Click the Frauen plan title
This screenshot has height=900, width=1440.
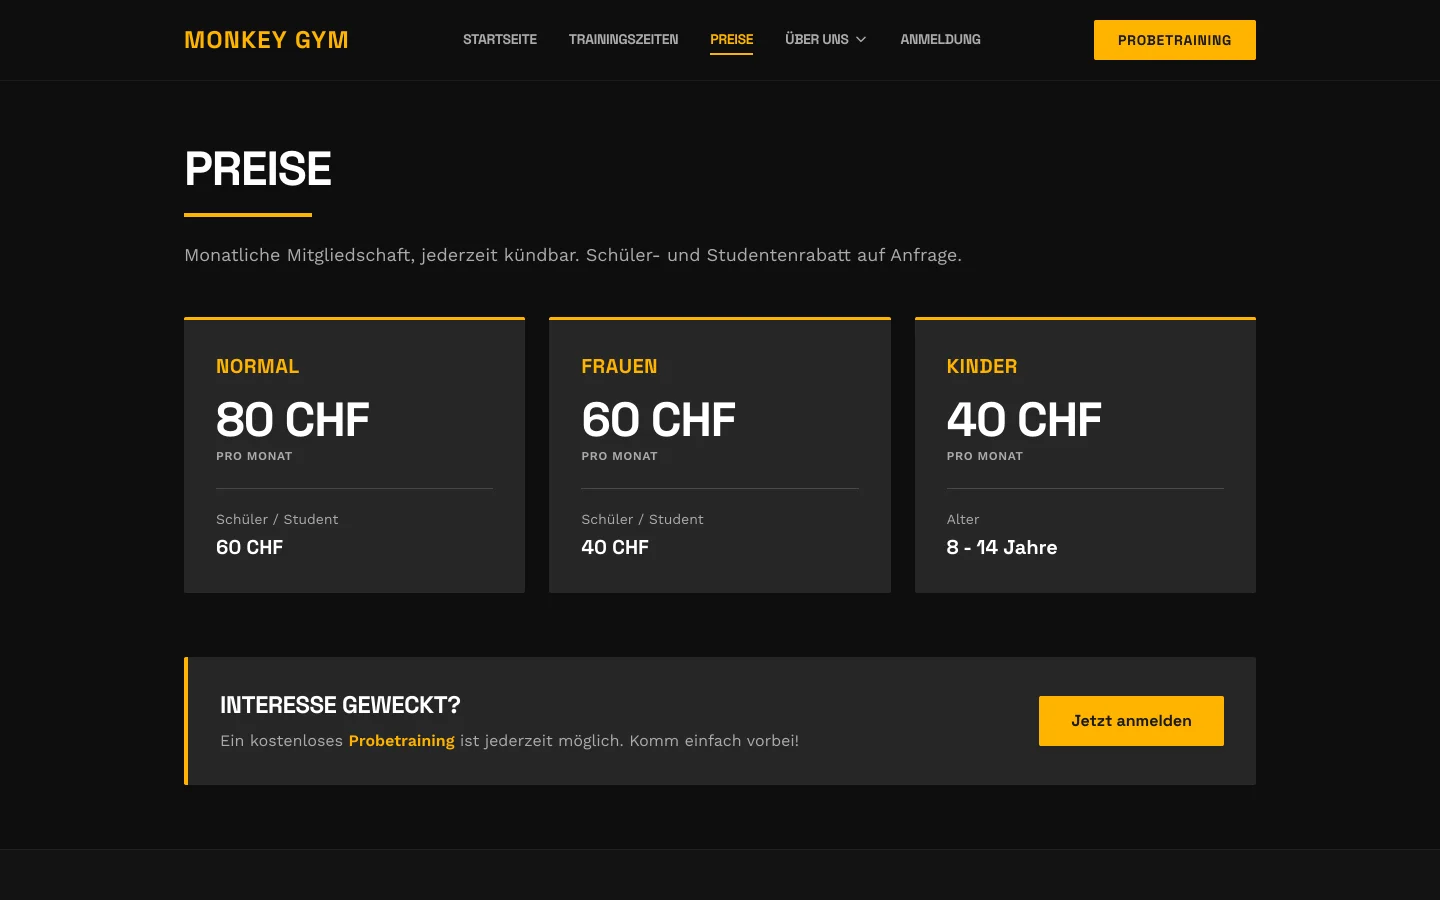point(619,367)
